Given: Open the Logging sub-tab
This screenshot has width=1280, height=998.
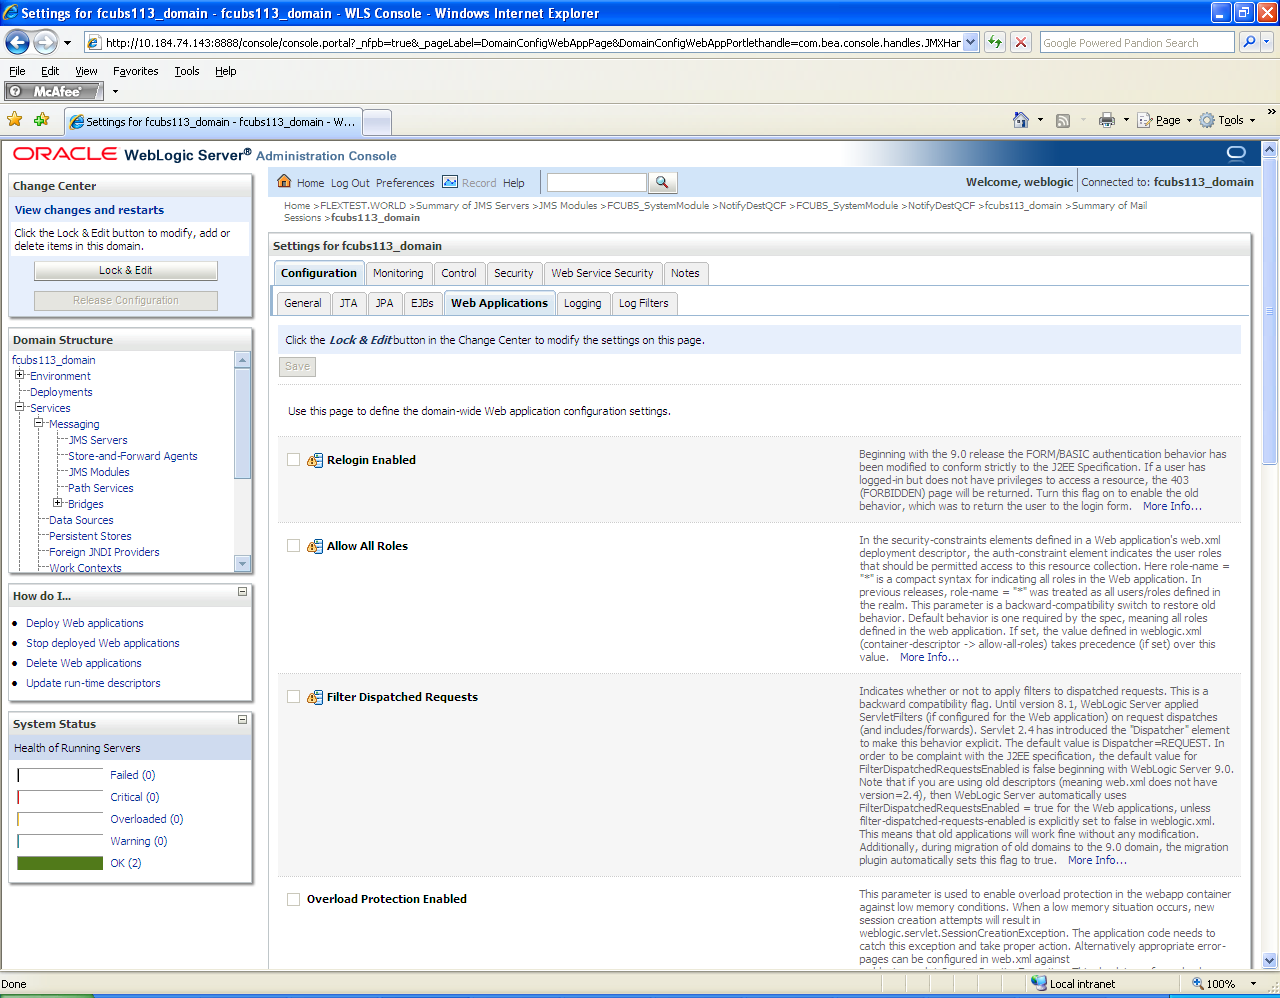Looking at the screenshot, I should pos(582,303).
